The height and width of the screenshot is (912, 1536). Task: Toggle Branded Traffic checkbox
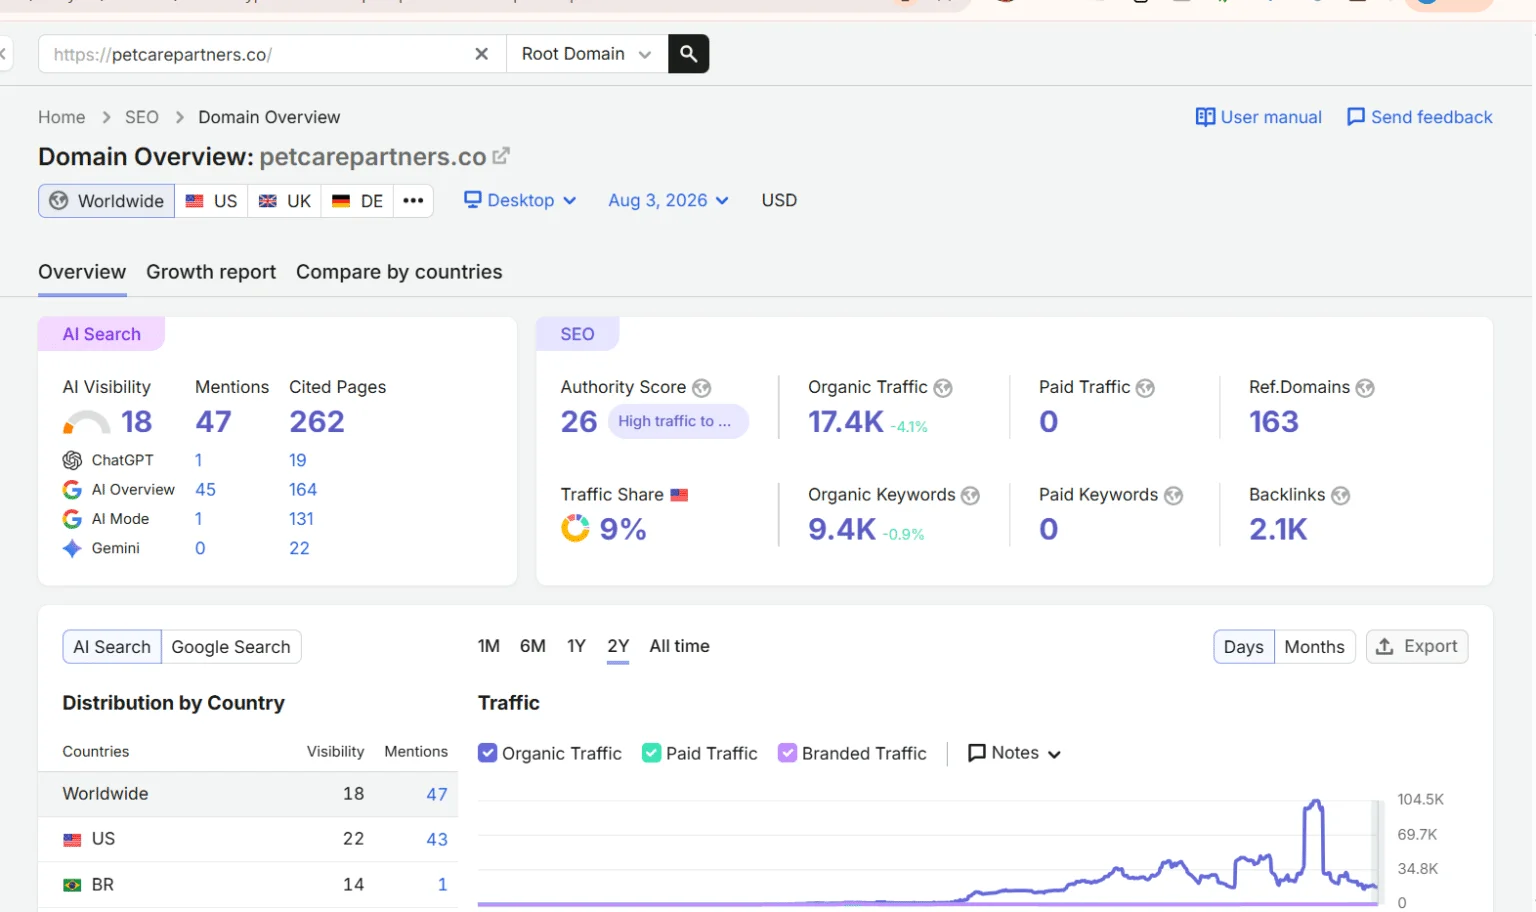(787, 753)
